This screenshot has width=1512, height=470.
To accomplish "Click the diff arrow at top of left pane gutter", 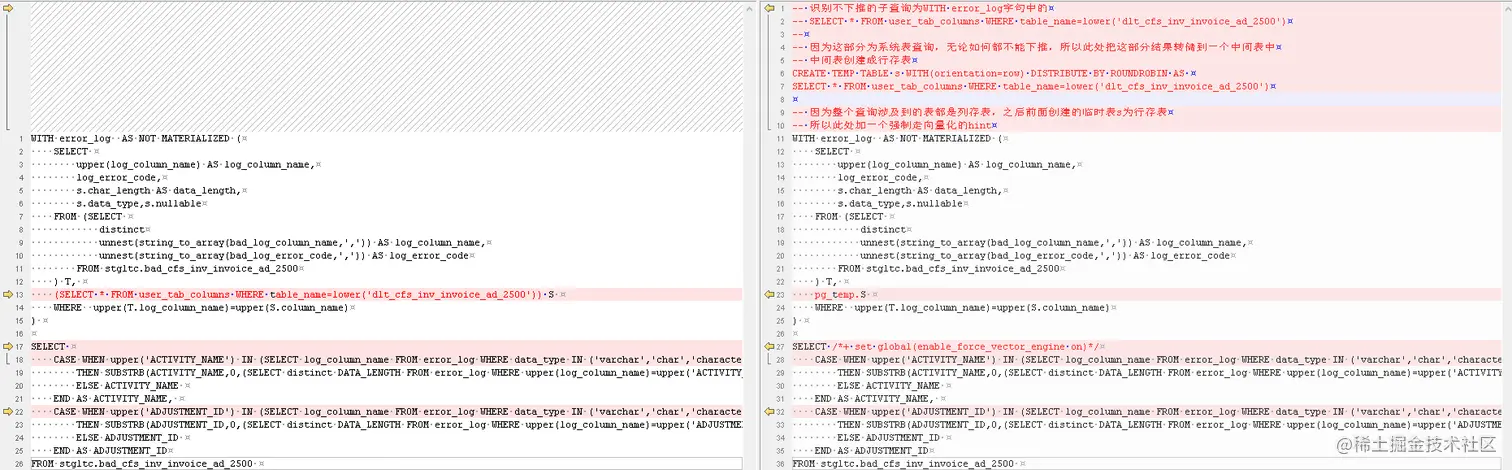I will pyautogui.click(x=9, y=8).
